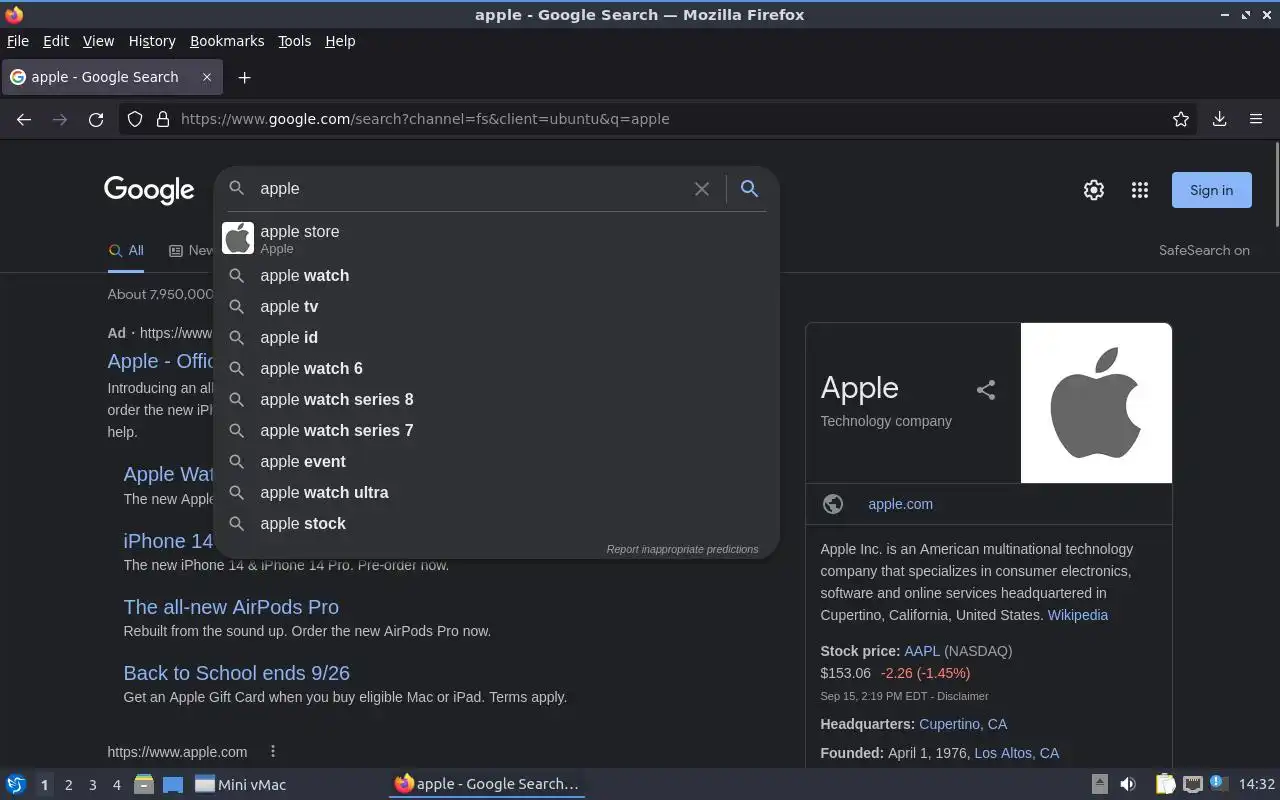1280x800 pixels.
Task: Click the Google logo
Action: coord(149,190)
